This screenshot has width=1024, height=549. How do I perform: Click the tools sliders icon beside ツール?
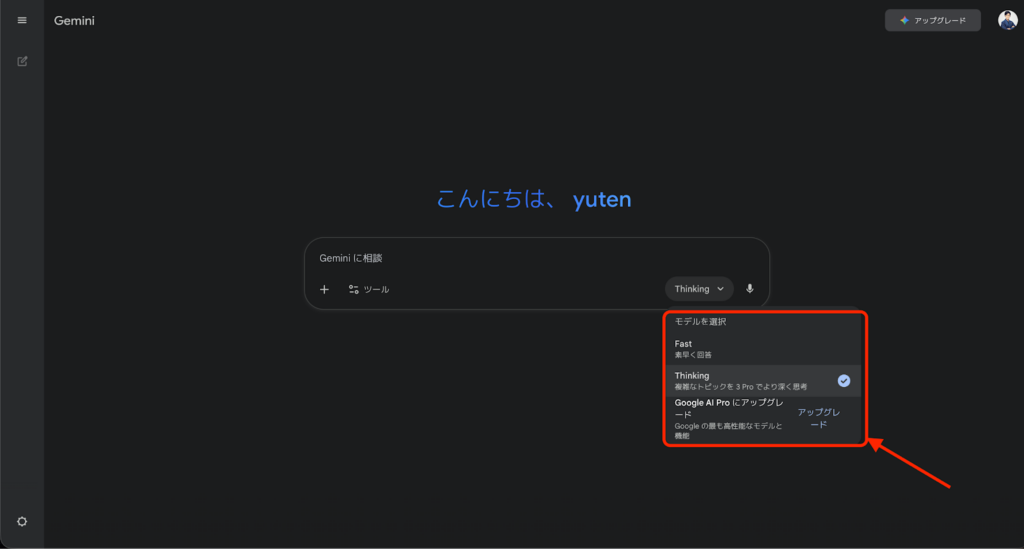tap(354, 289)
